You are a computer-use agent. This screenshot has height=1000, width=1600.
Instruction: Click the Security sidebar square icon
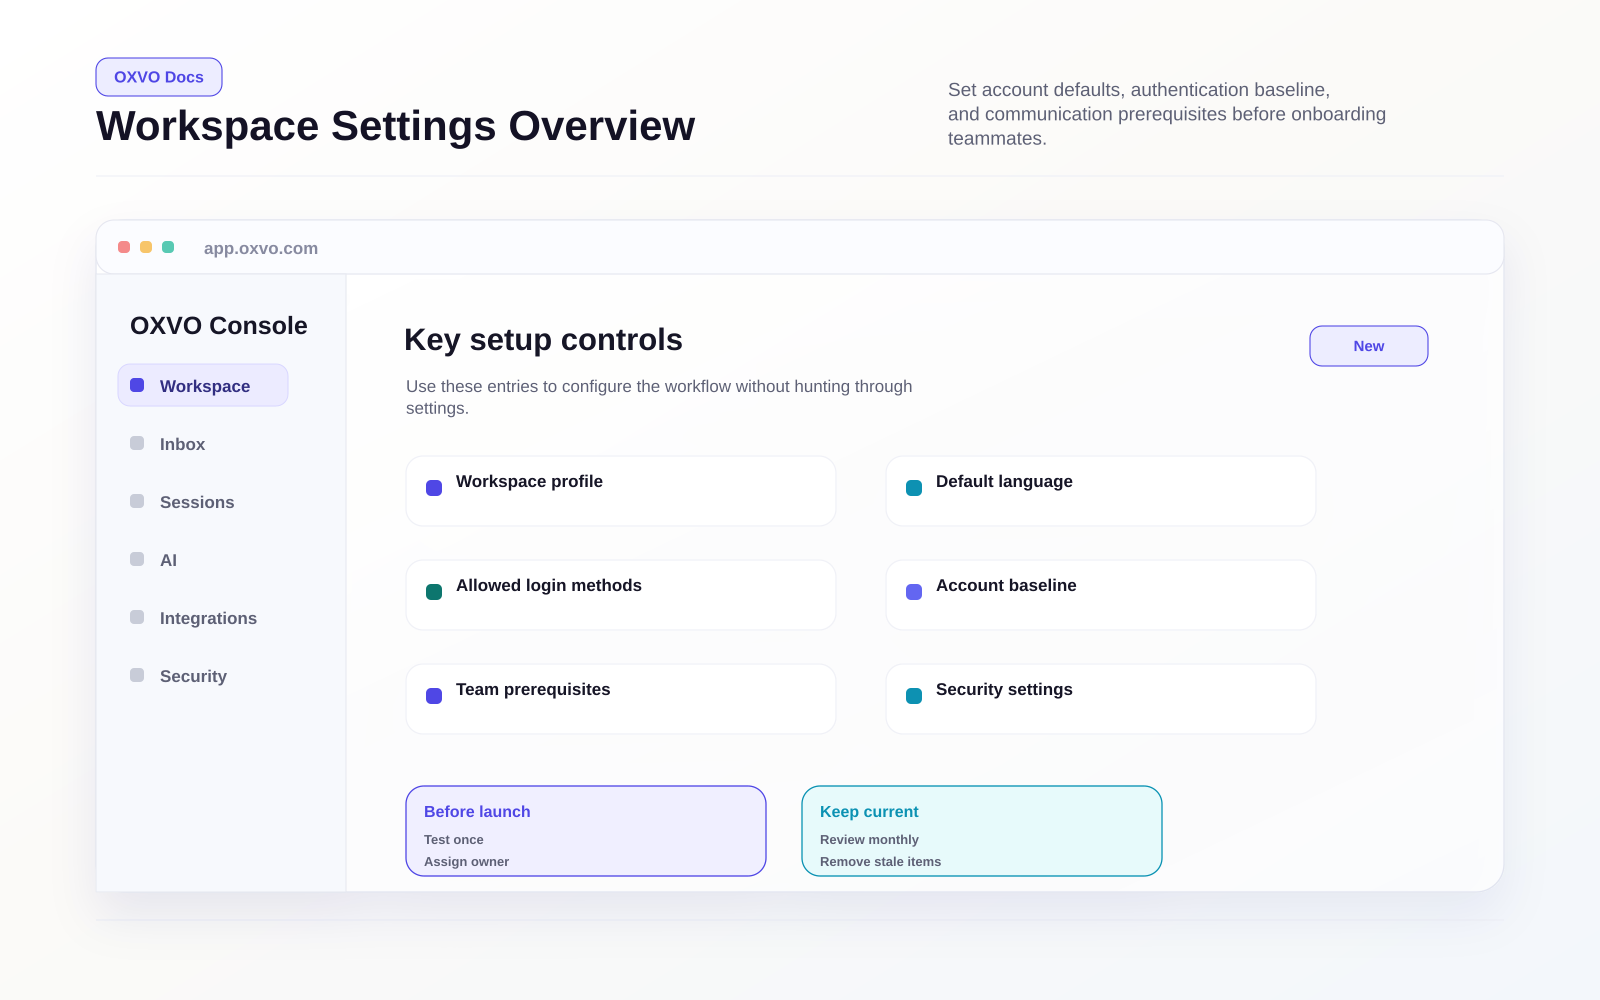(x=137, y=675)
